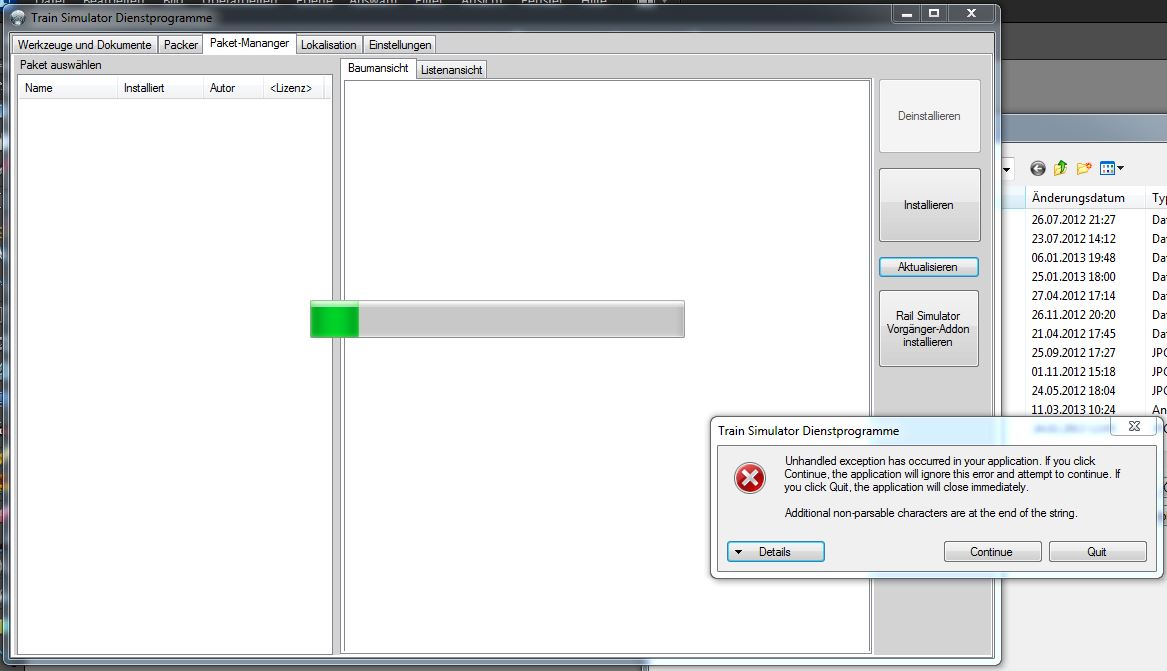
Task: Select file dated 01.11.2012 15:18
Action: point(1073,371)
